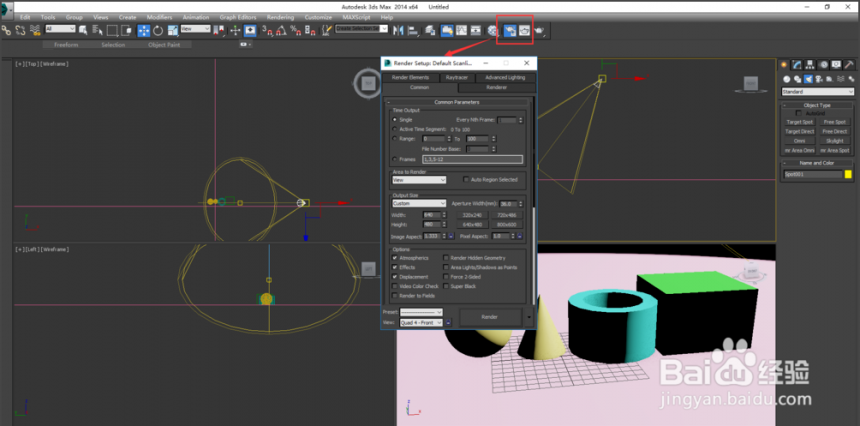Activate Select and Scale tool

coord(173,30)
